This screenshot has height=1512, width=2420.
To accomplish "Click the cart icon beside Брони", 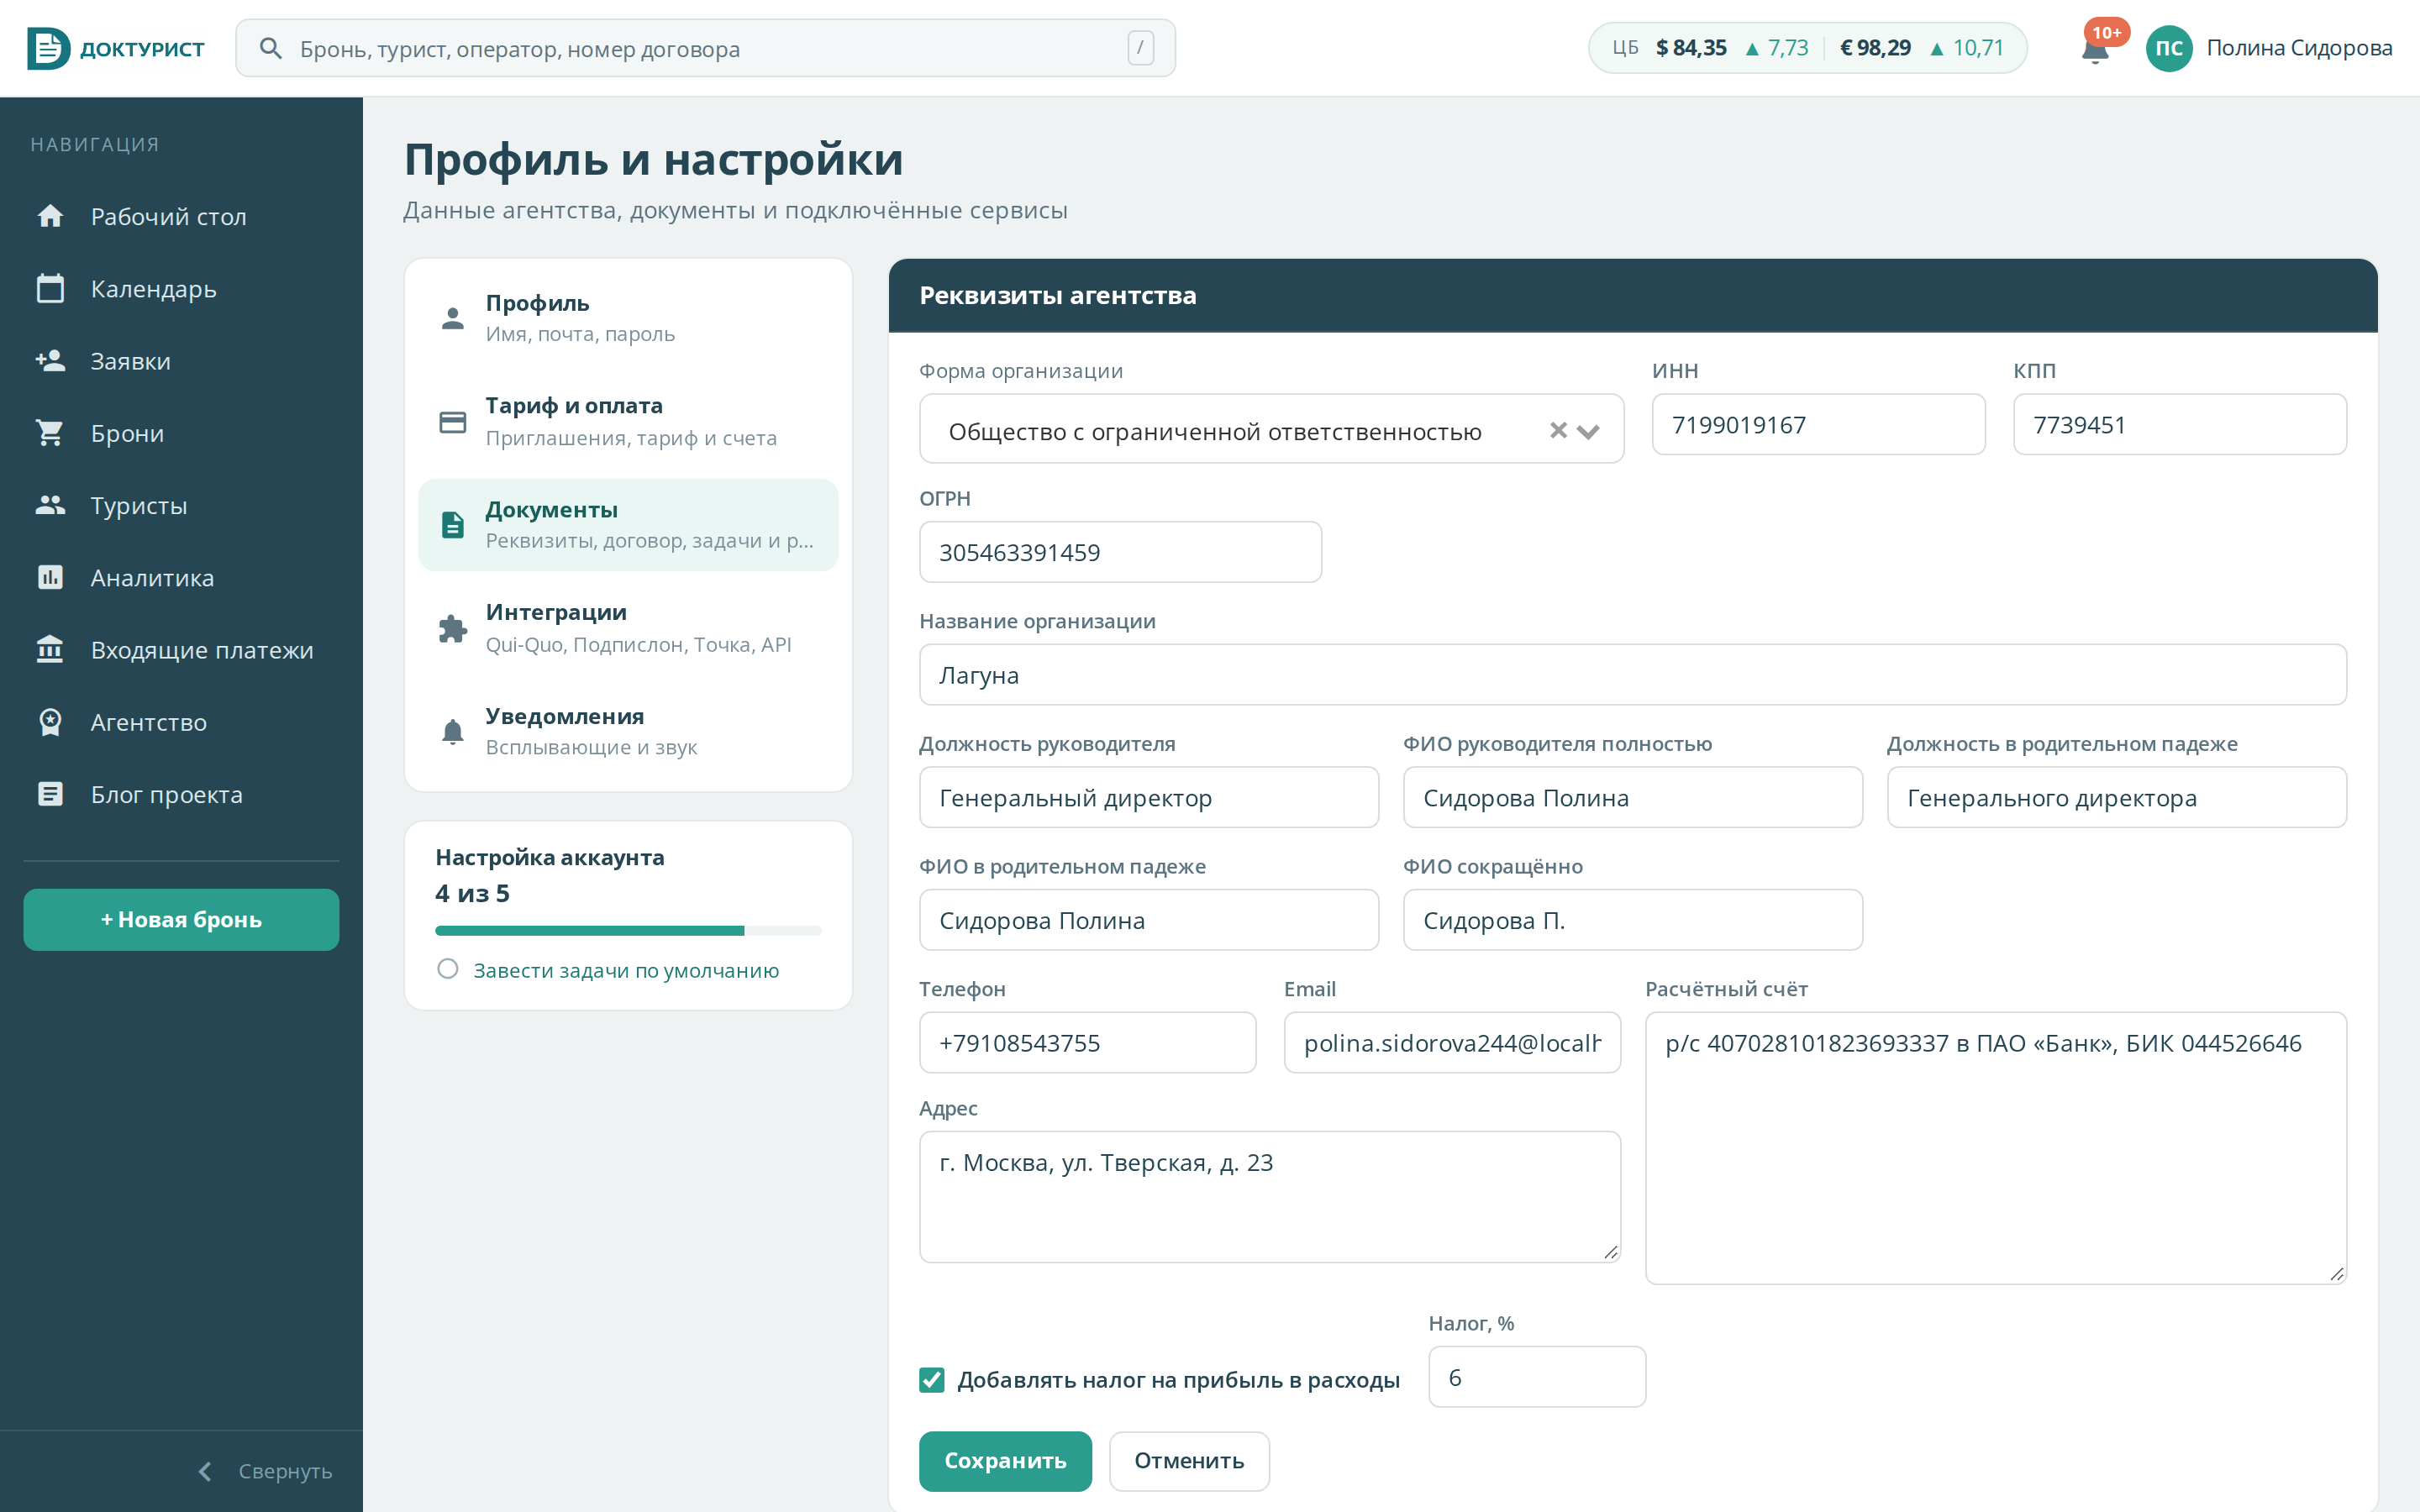I will (50, 433).
